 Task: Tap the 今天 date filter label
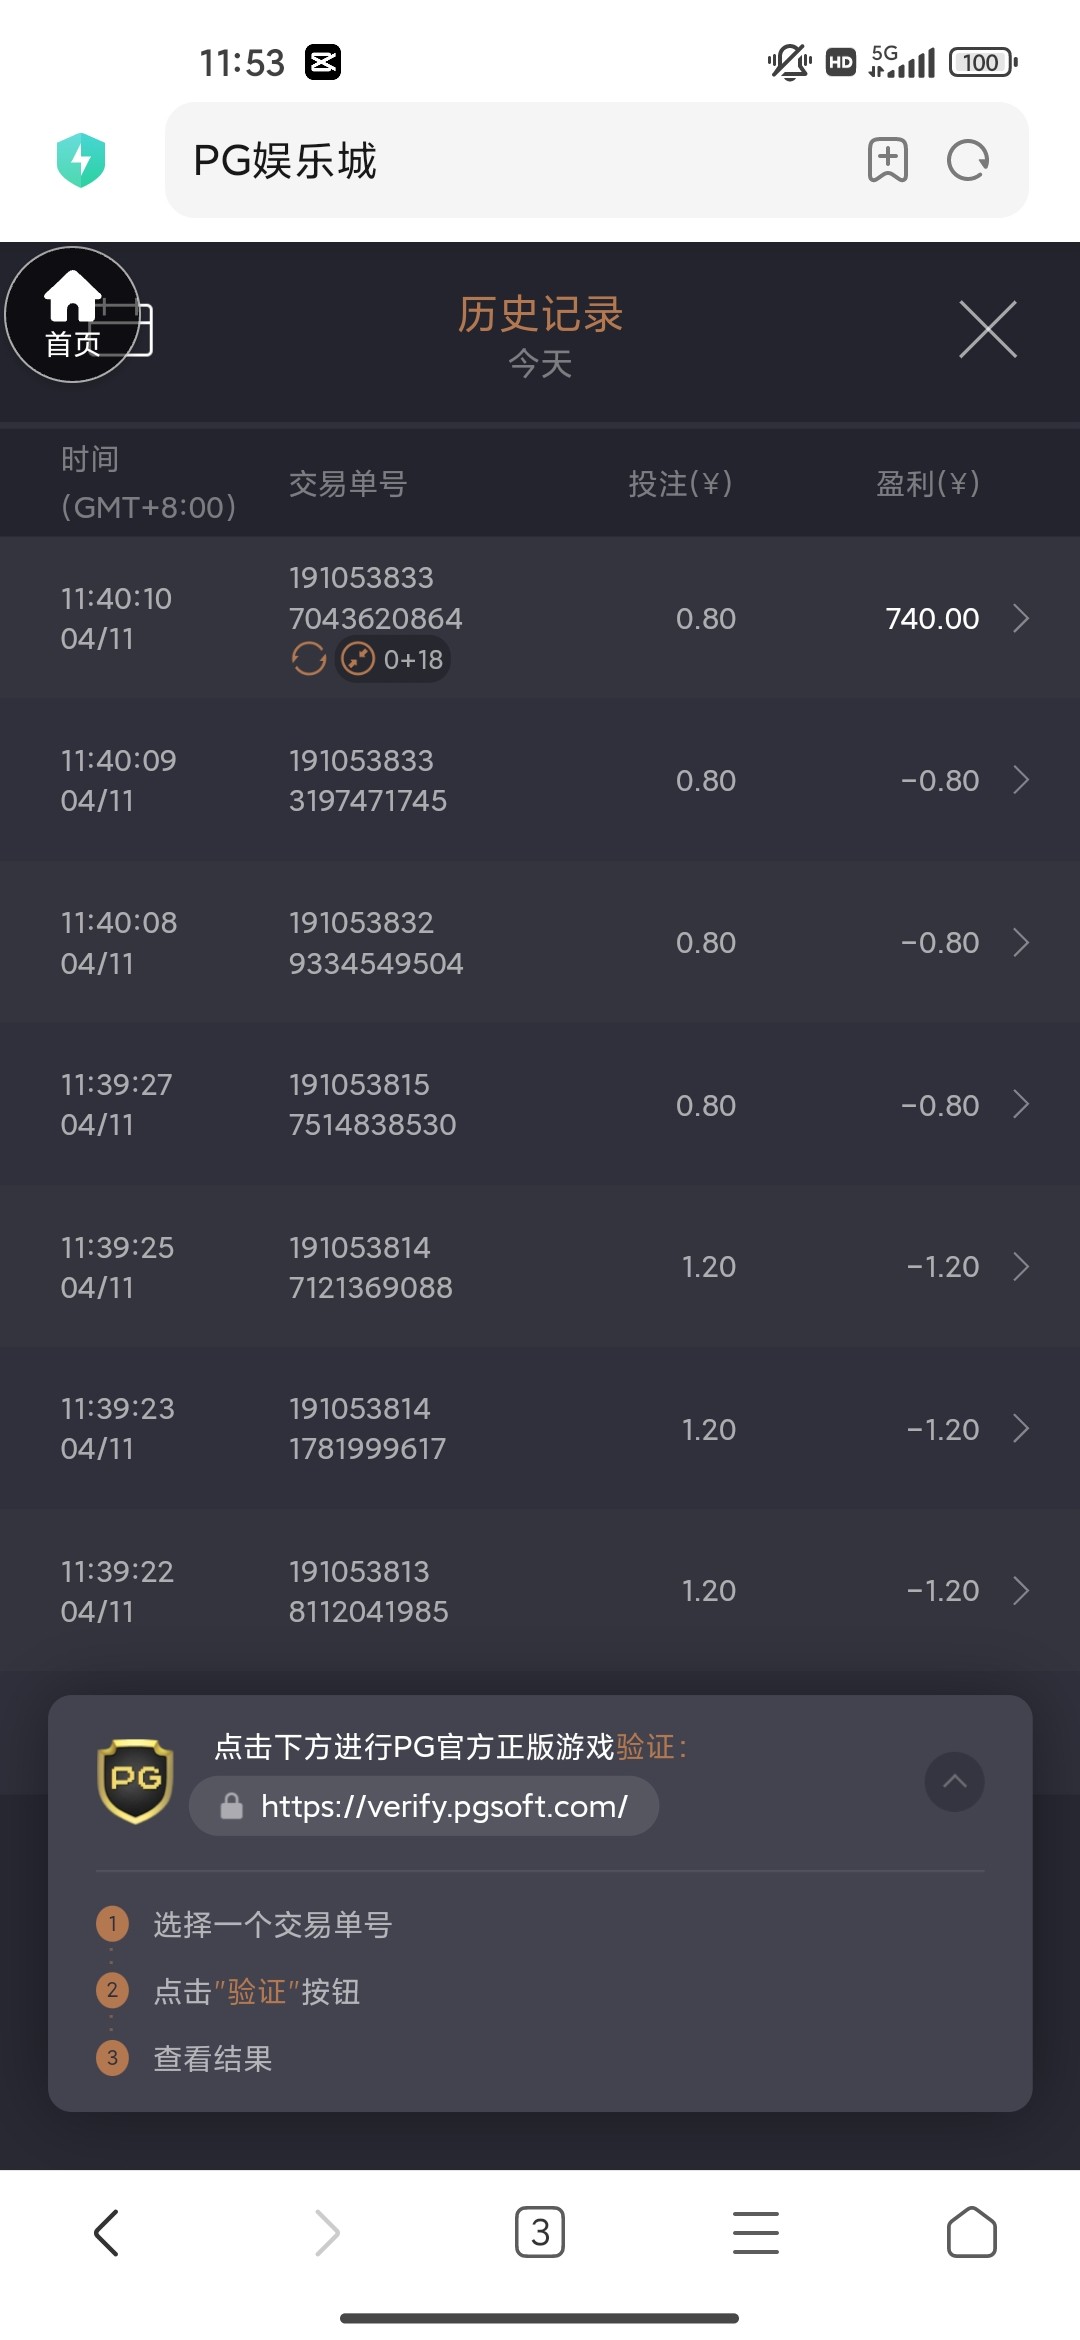point(540,364)
